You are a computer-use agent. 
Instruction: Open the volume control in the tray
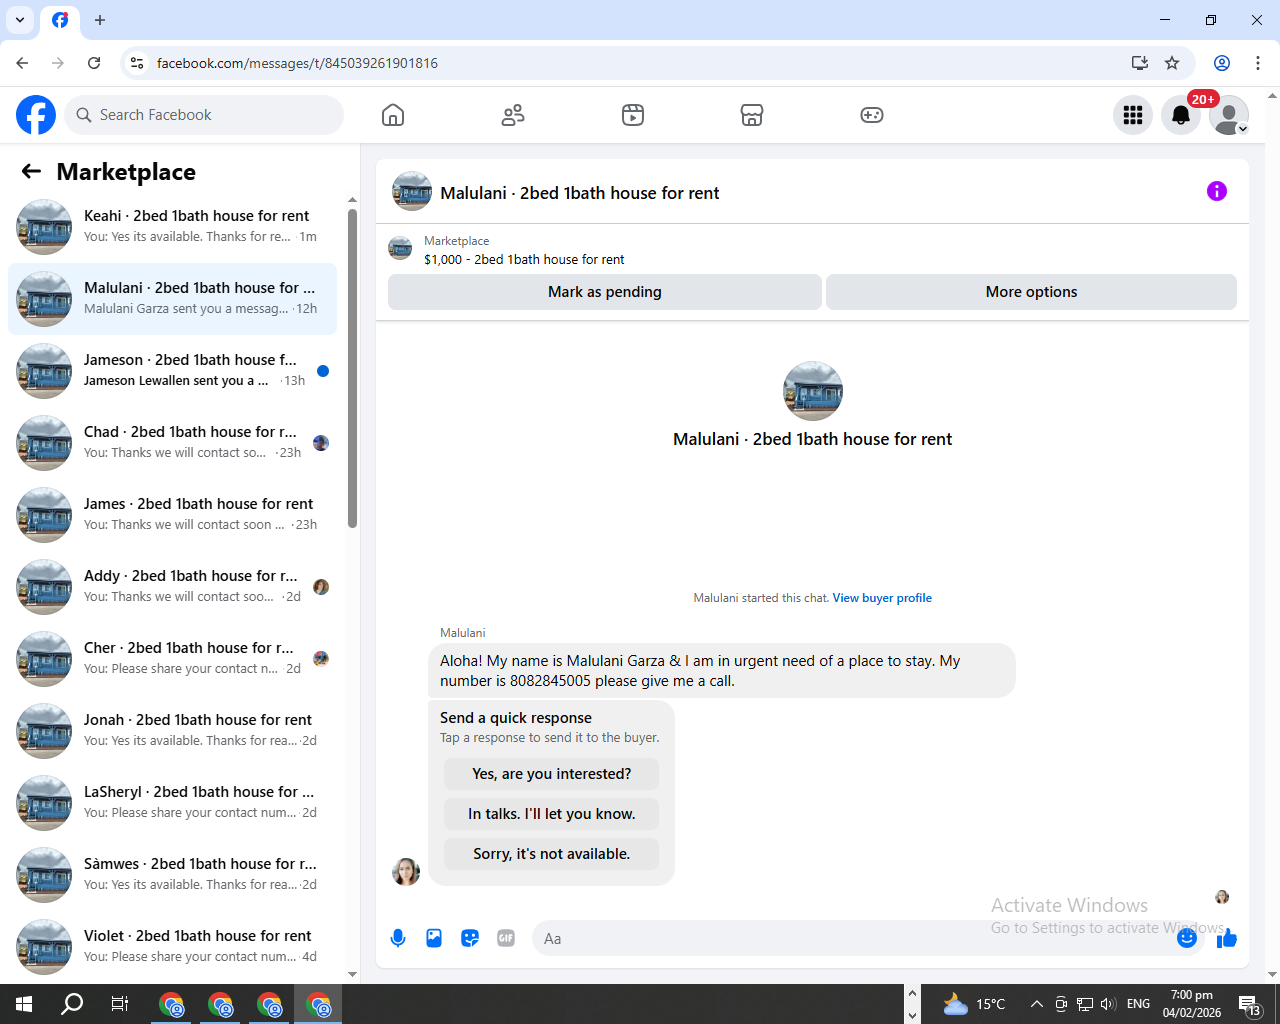[1108, 1004]
